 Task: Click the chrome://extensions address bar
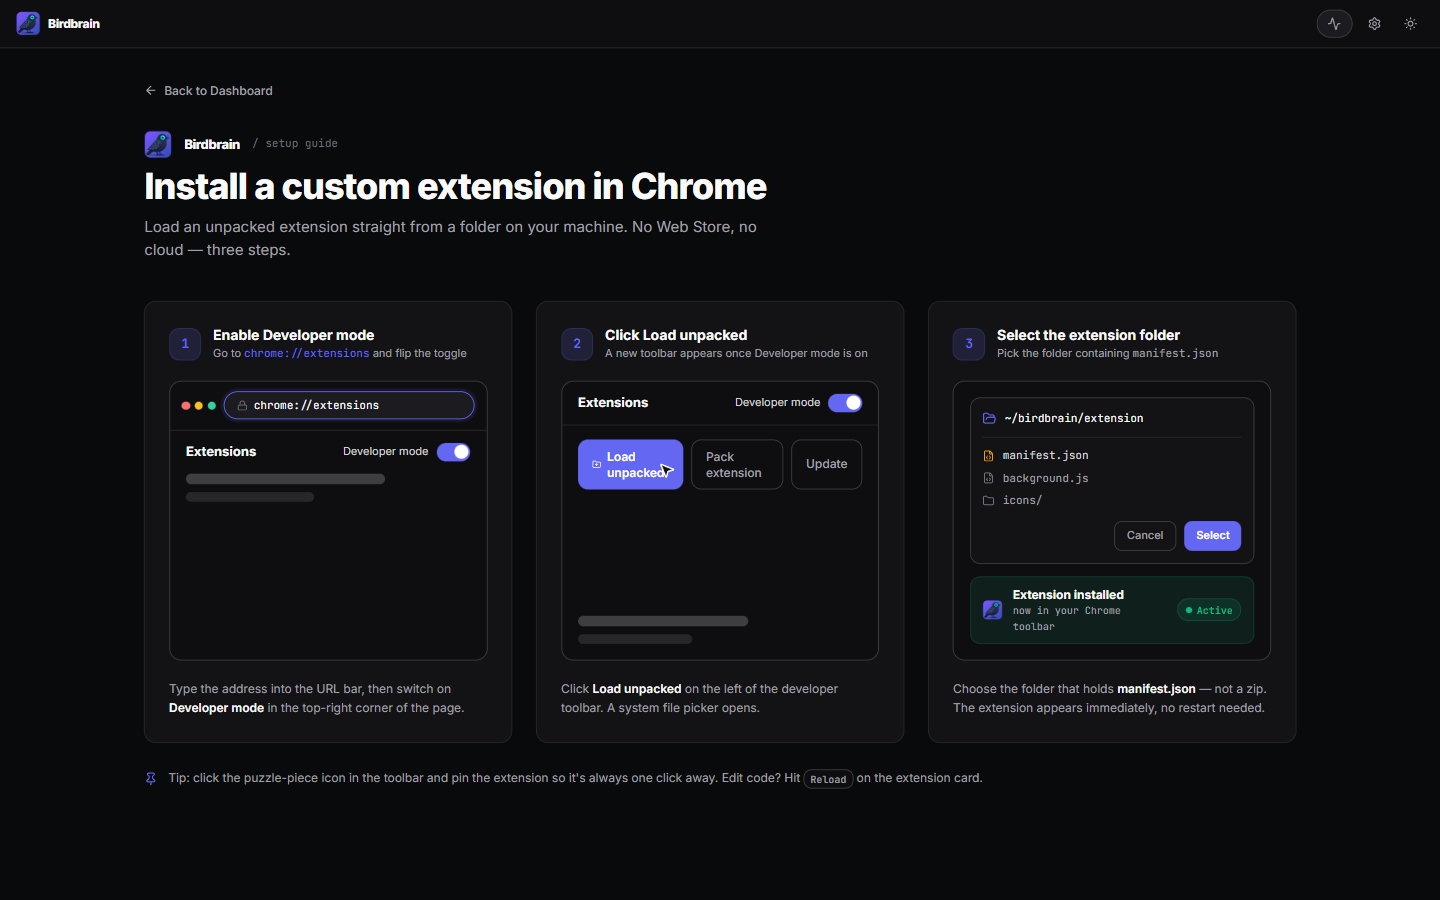pos(349,405)
